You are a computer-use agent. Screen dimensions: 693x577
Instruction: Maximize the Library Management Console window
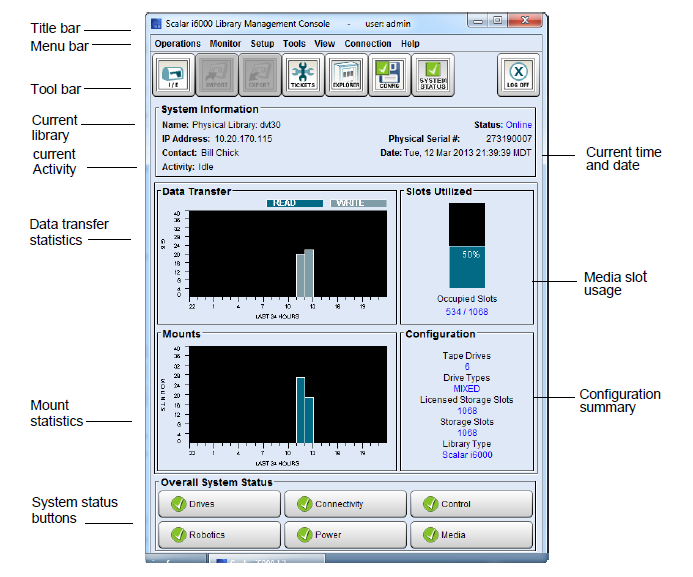(498, 21)
